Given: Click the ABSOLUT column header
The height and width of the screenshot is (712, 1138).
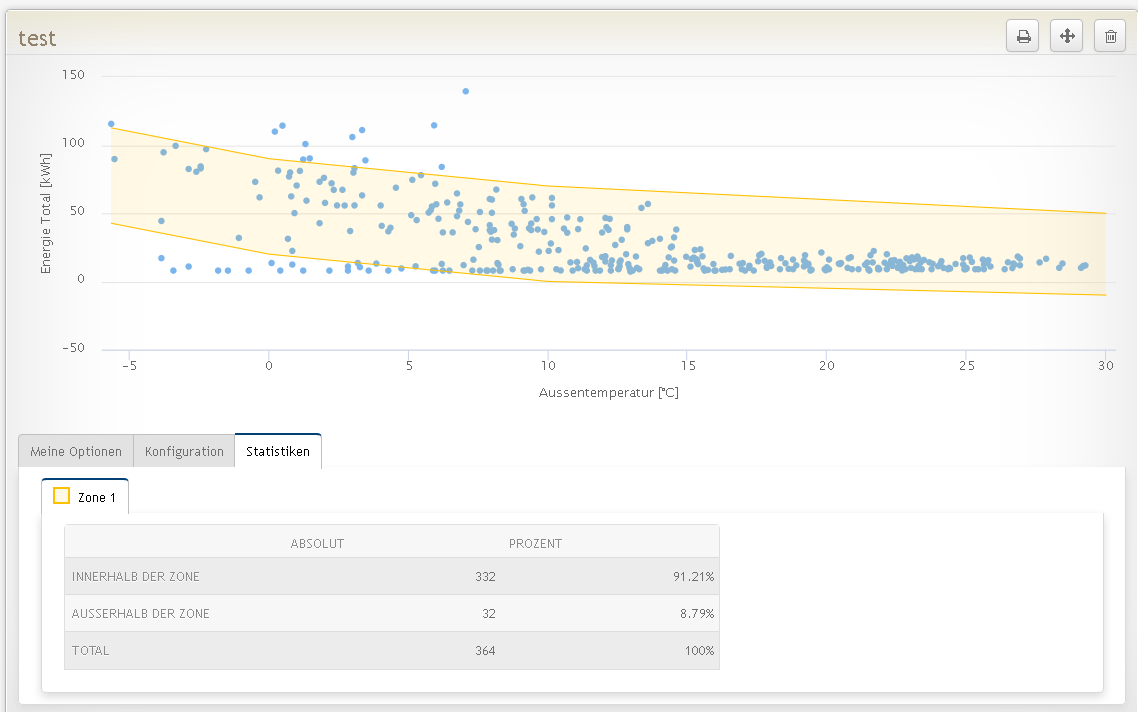Looking at the screenshot, I should coord(317,544).
